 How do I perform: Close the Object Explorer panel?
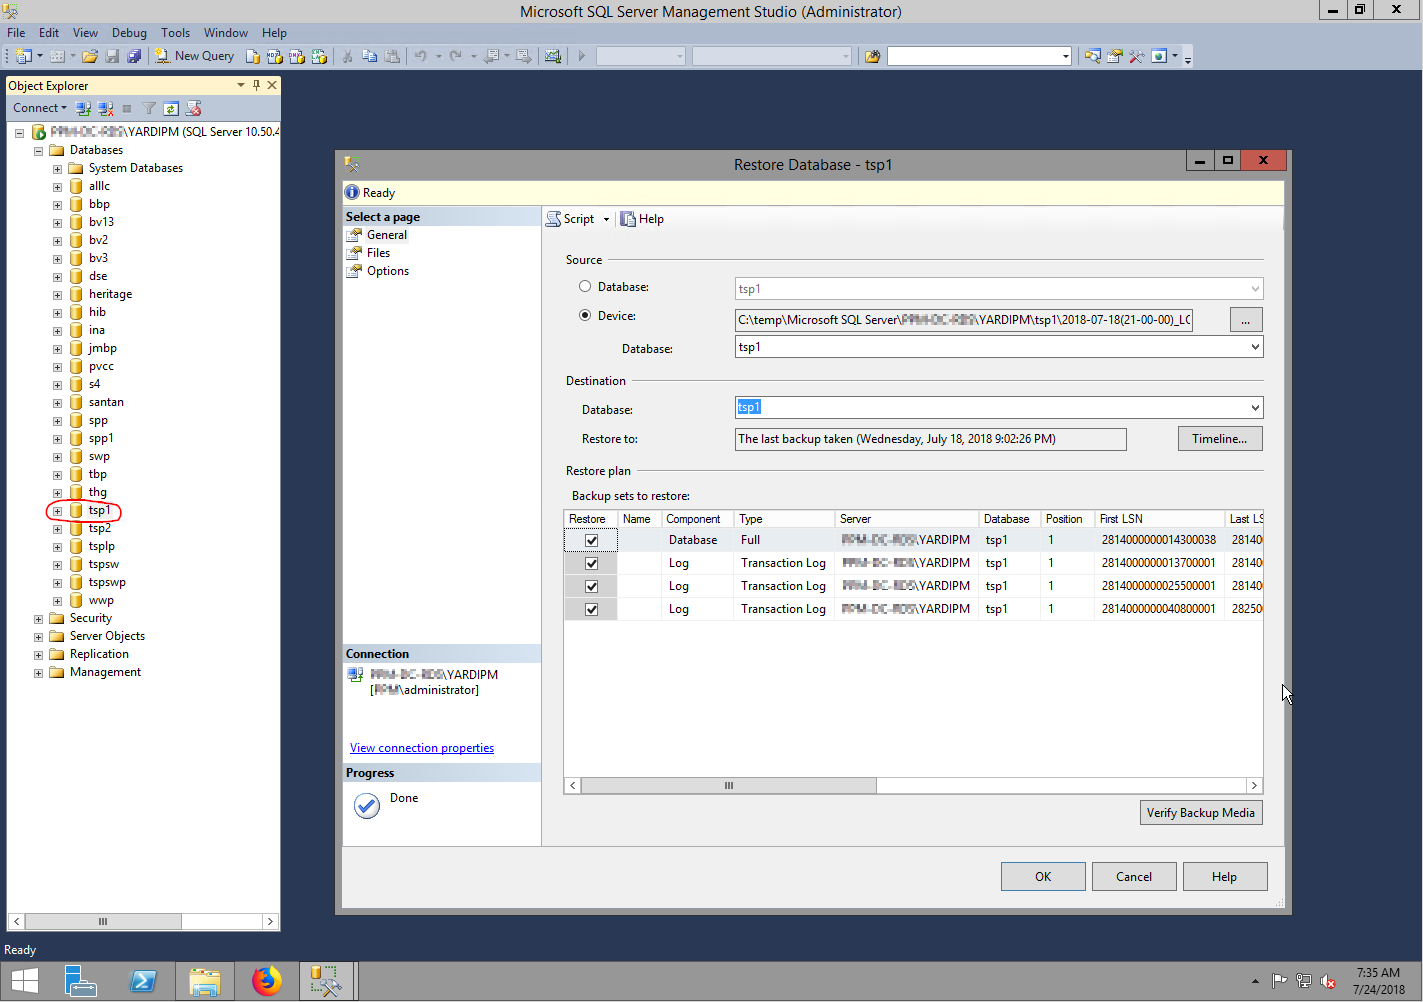click(x=272, y=85)
